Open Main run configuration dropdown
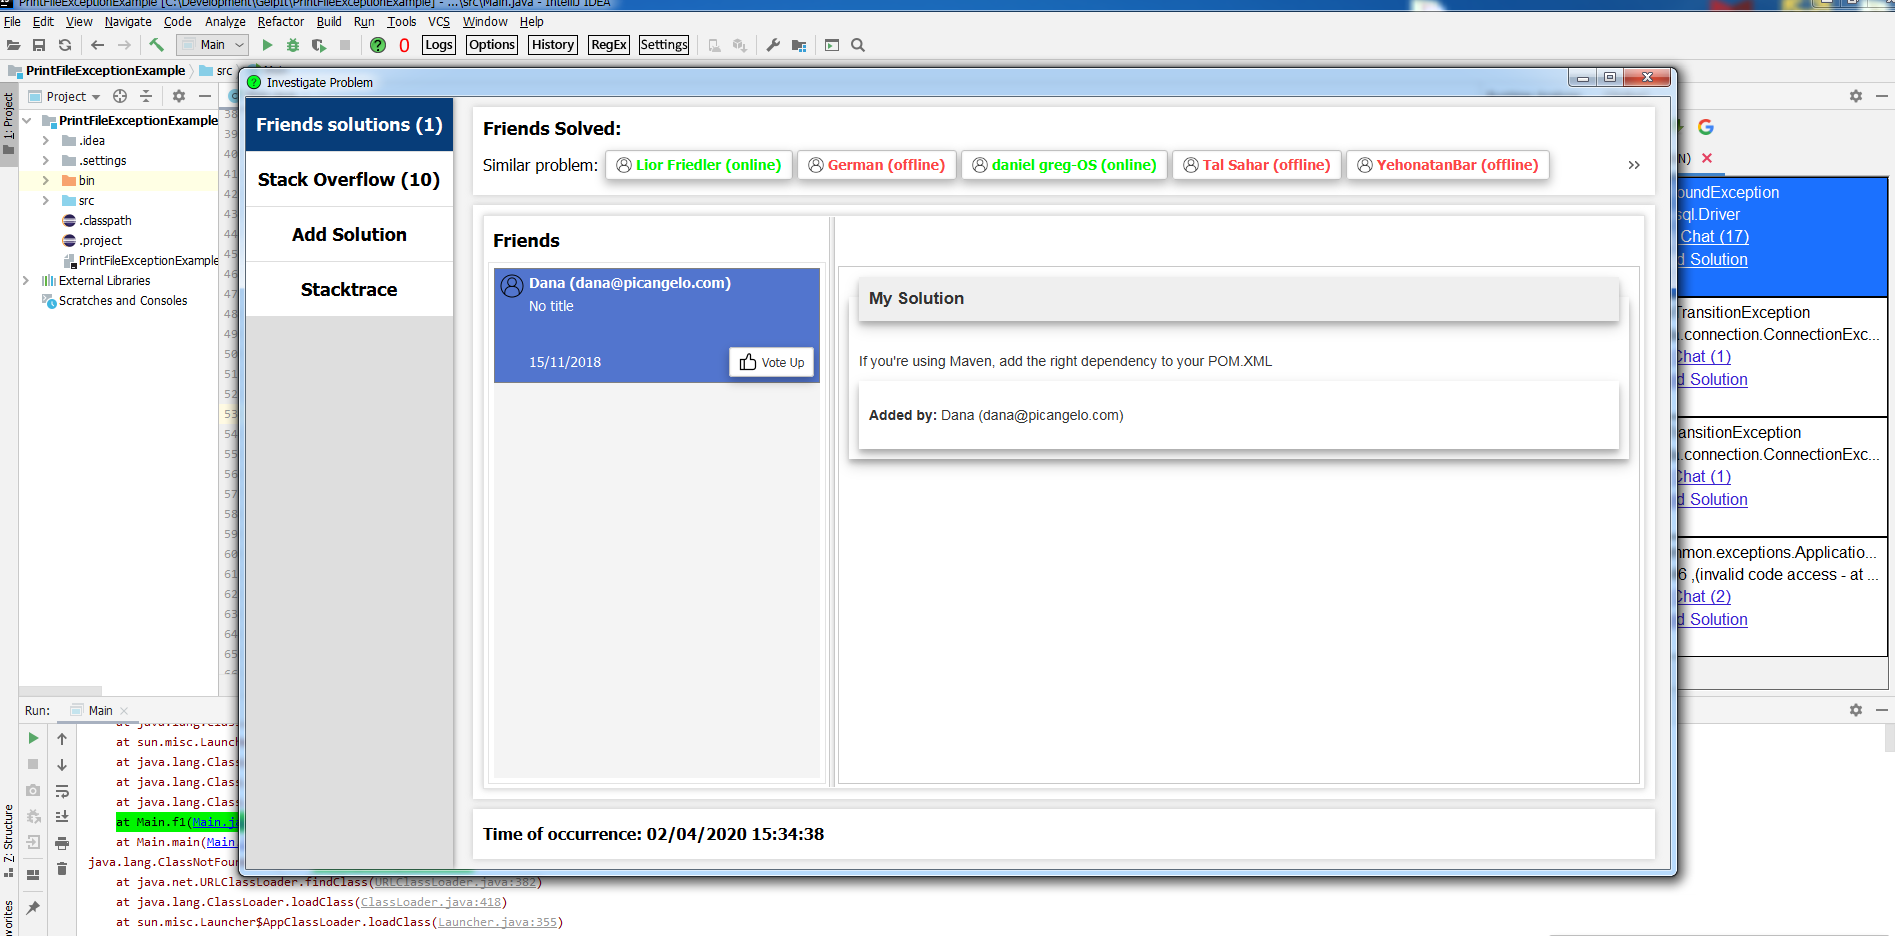This screenshot has width=1895, height=936. [212, 45]
